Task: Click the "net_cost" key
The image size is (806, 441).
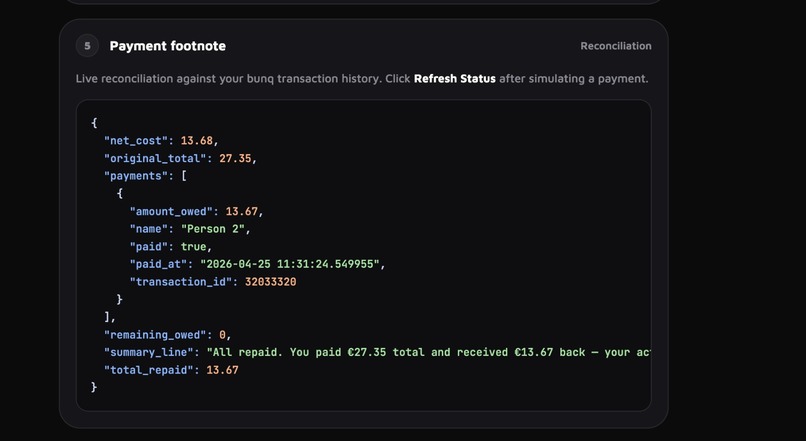Action: tap(136, 141)
